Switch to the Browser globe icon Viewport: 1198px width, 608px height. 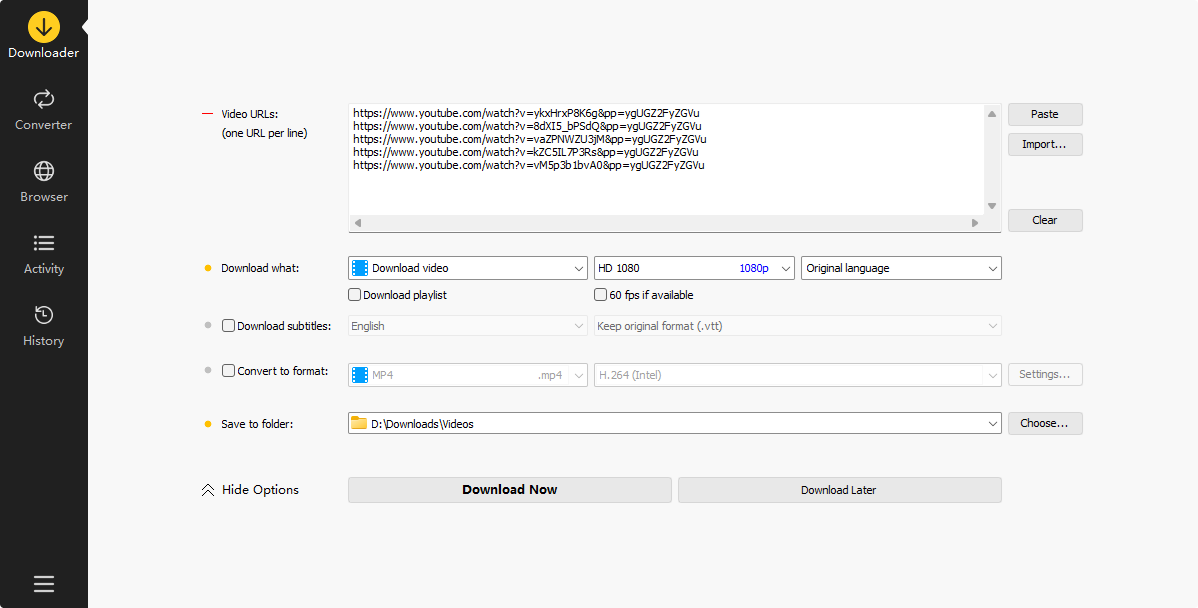(44, 171)
